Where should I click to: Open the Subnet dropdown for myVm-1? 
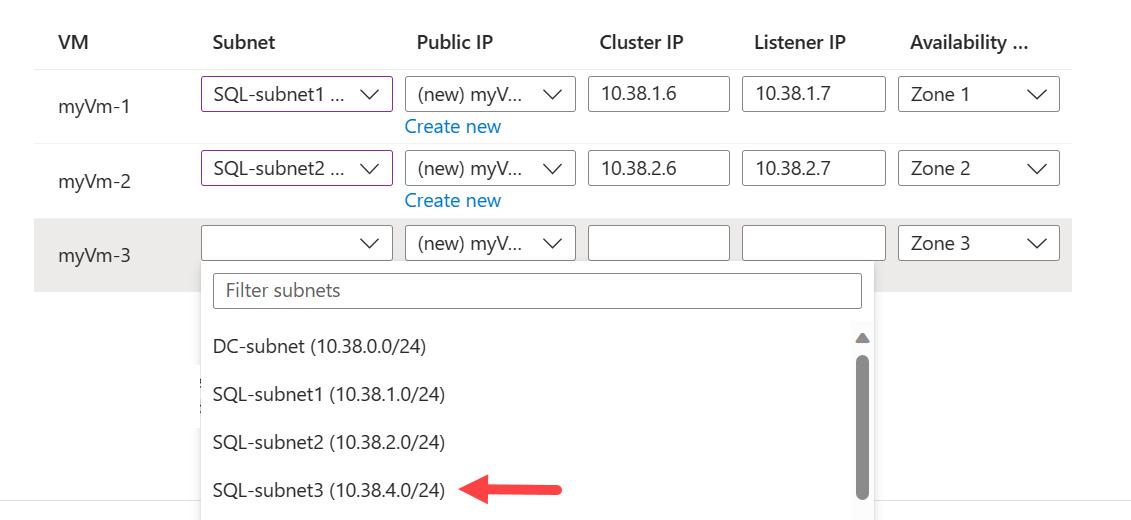pos(296,94)
